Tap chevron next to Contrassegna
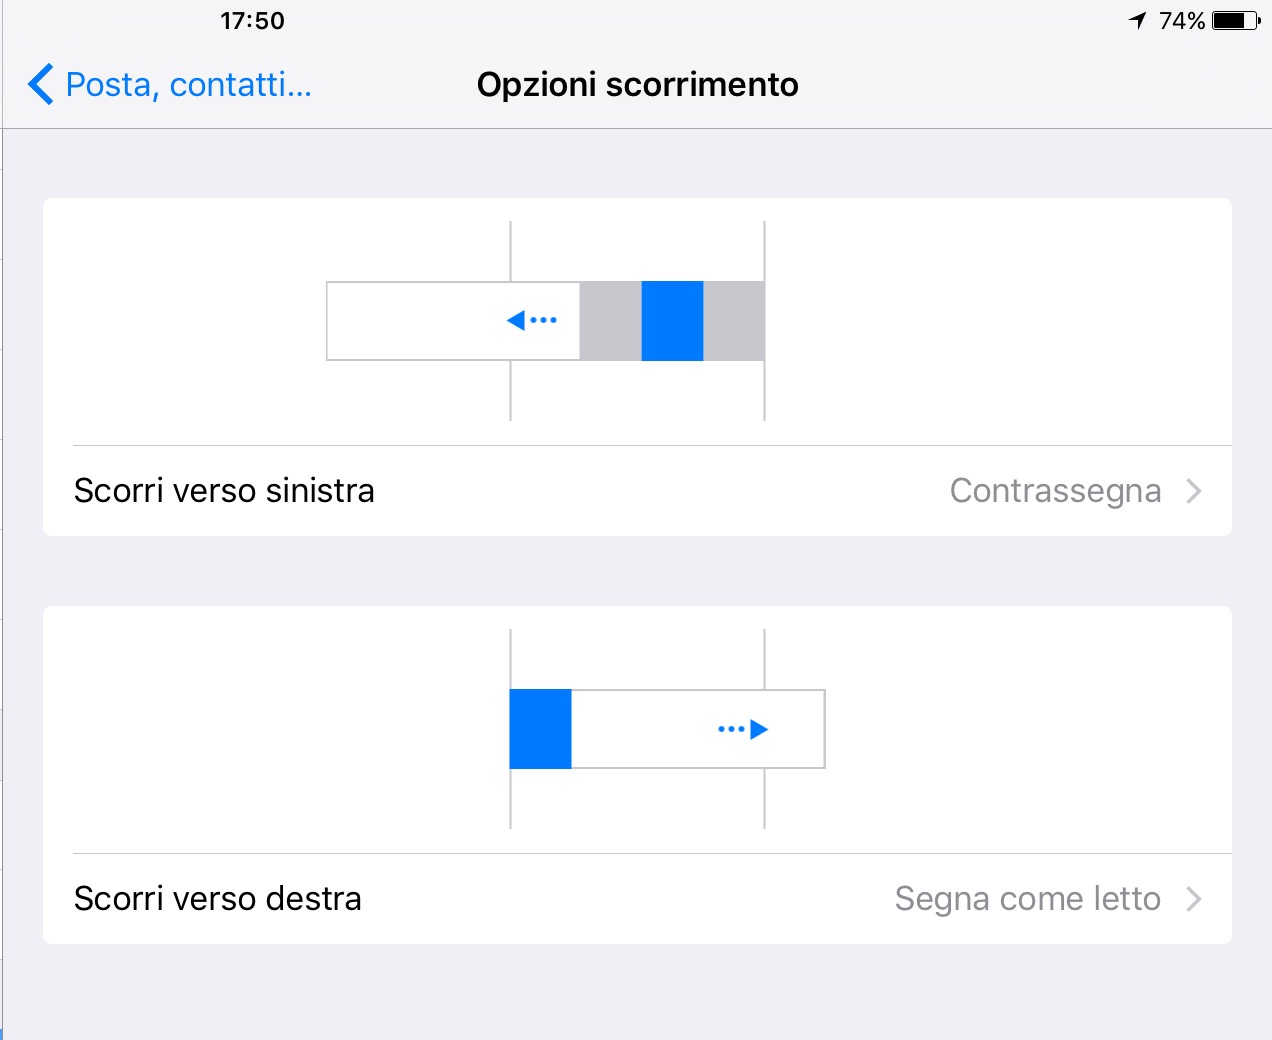 pos(1193,491)
